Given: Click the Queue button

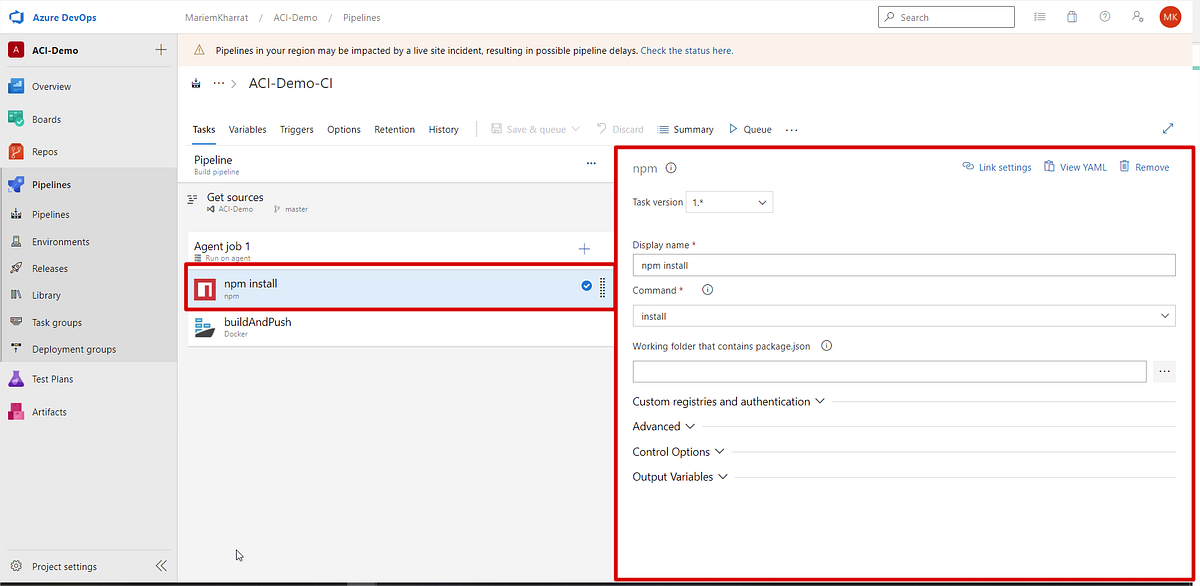Looking at the screenshot, I should click(750, 129).
